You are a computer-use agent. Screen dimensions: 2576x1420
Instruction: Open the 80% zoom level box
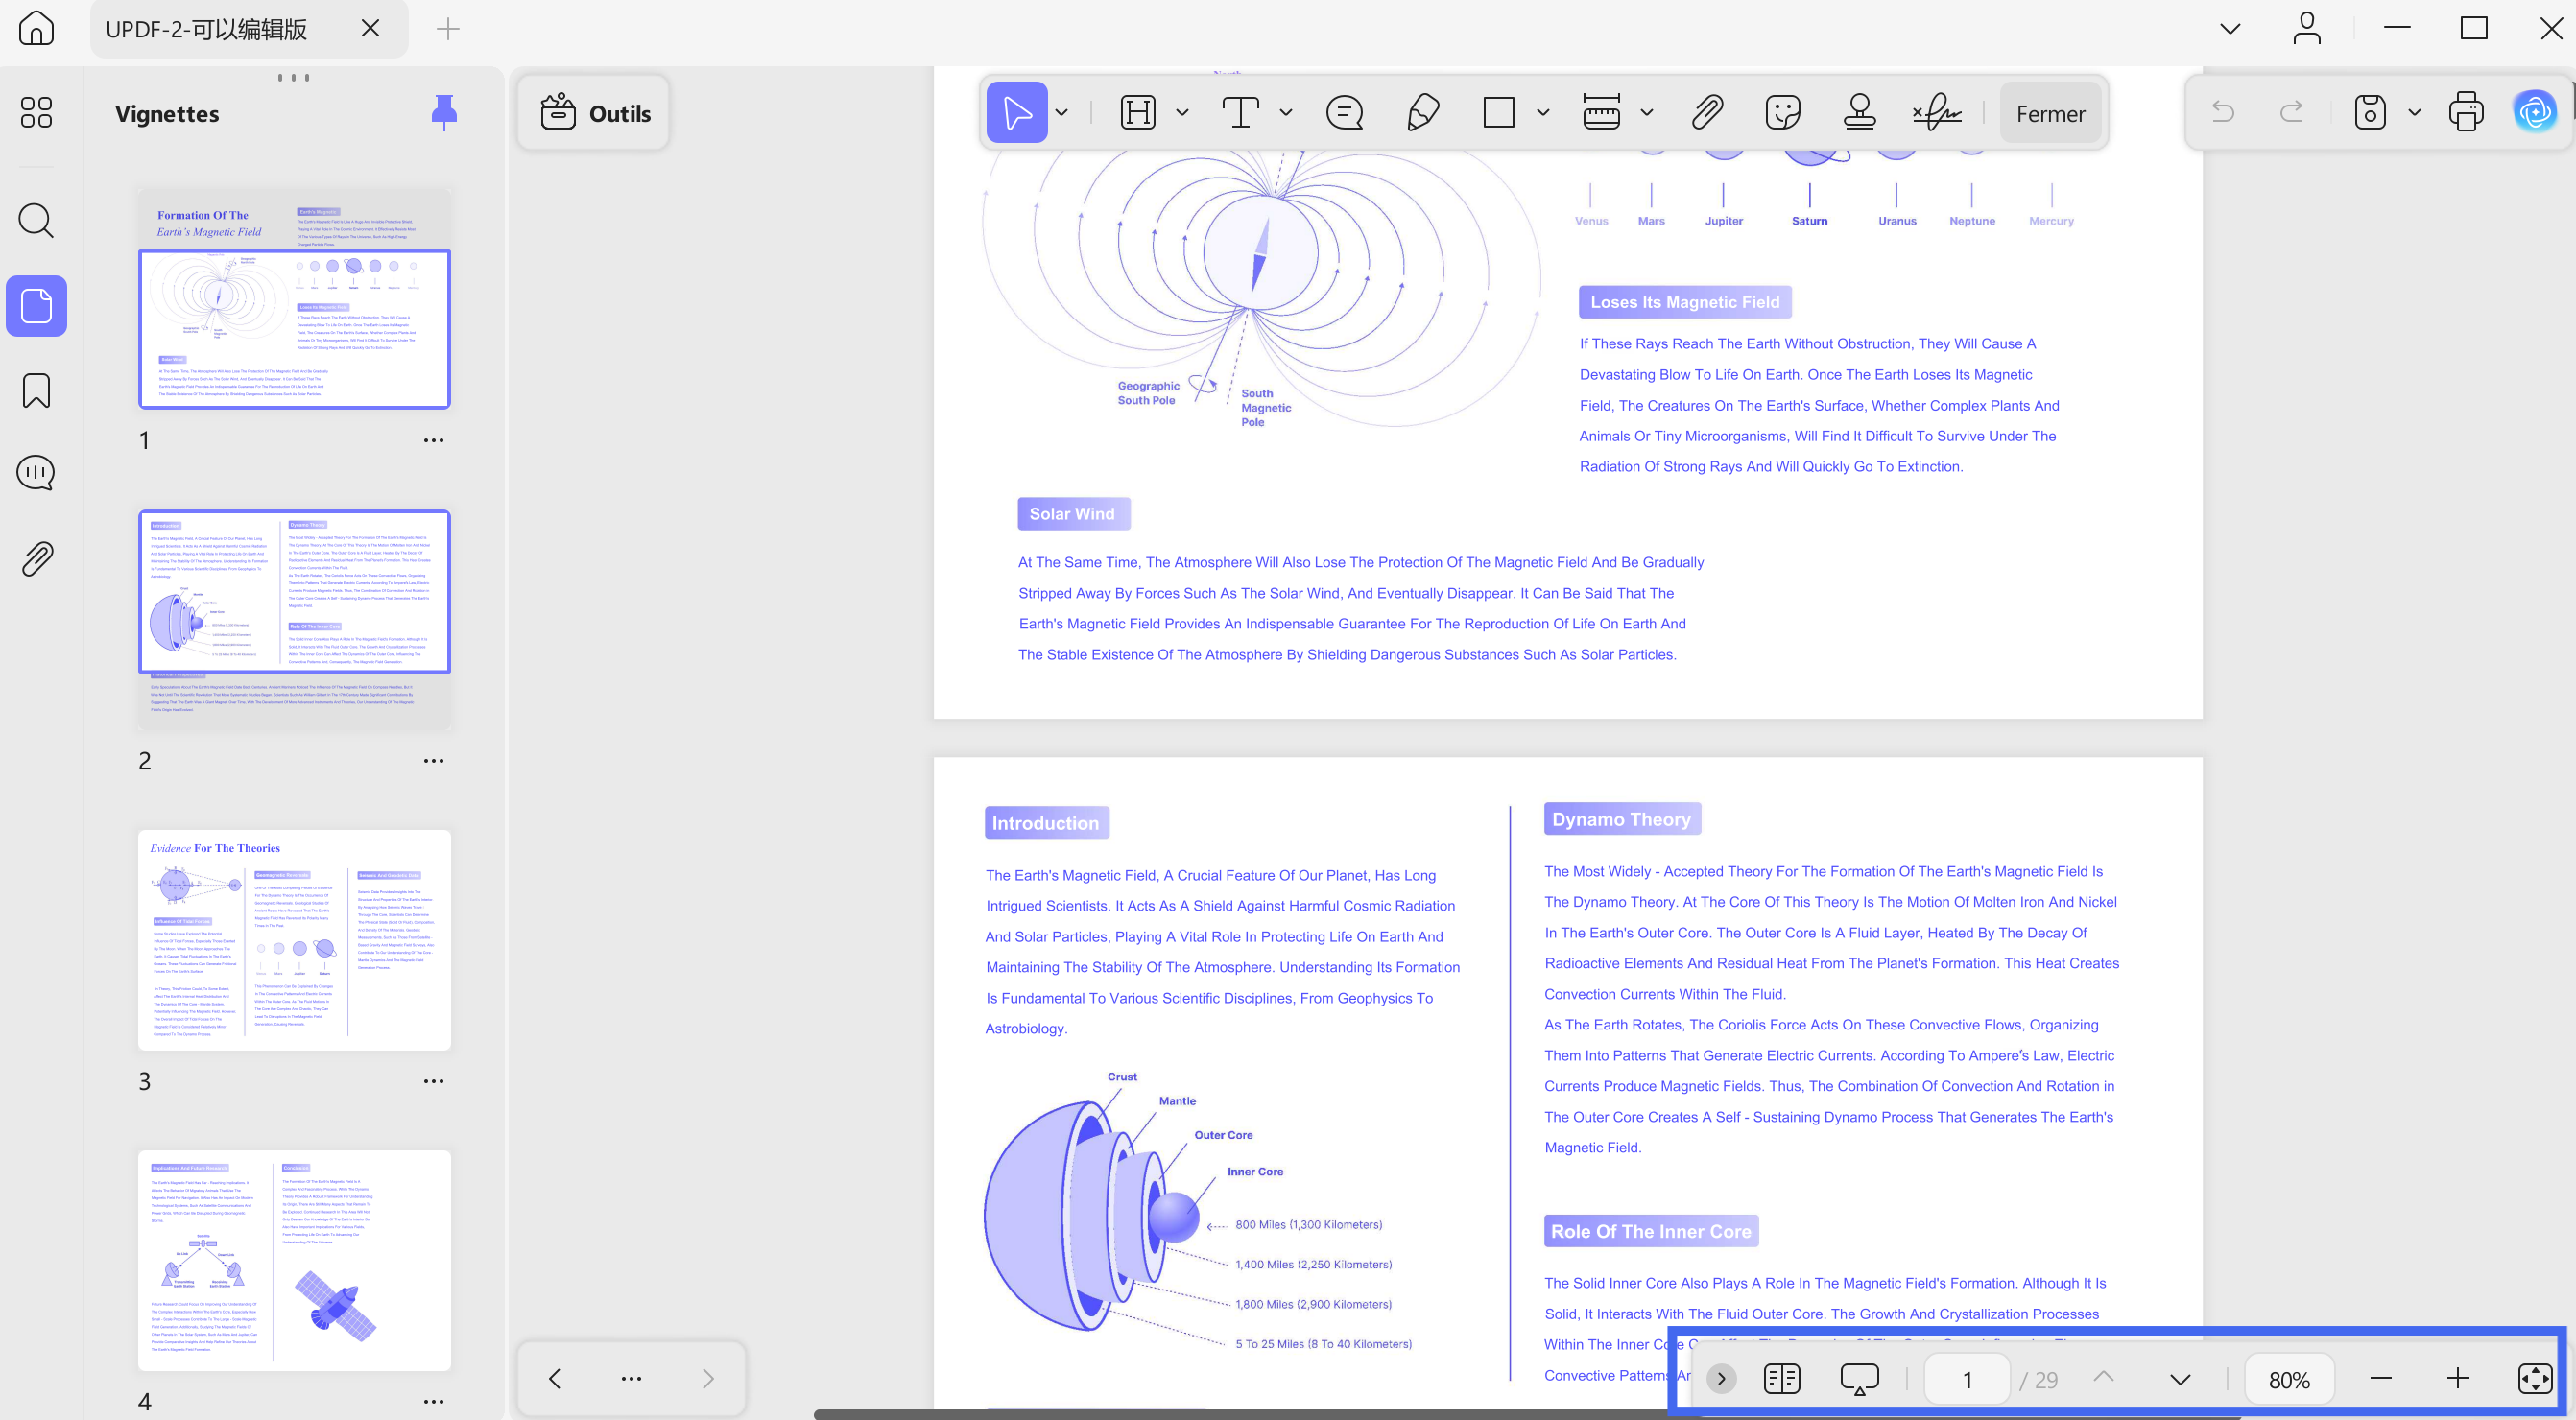[2289, 1380]
